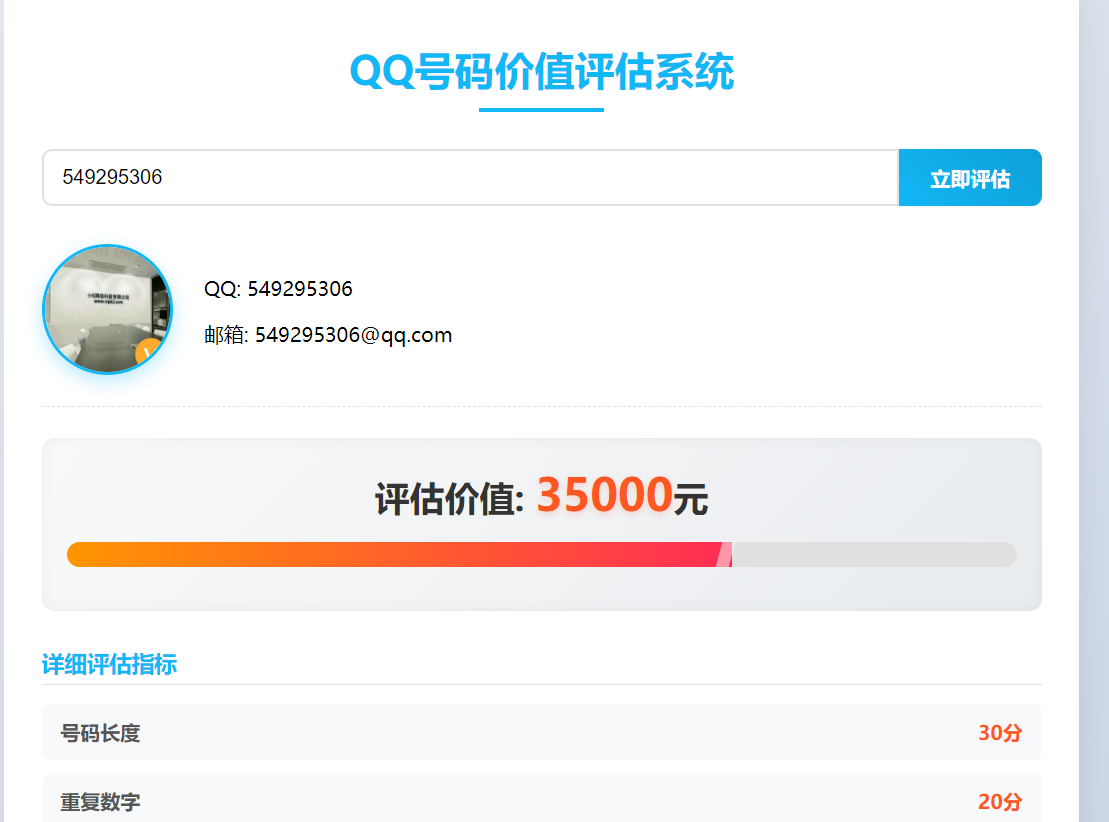Viewport: 1109px width, 822px height.
Task: Select the email 549295306@qq.com
Action: click(x=354, y=335)
